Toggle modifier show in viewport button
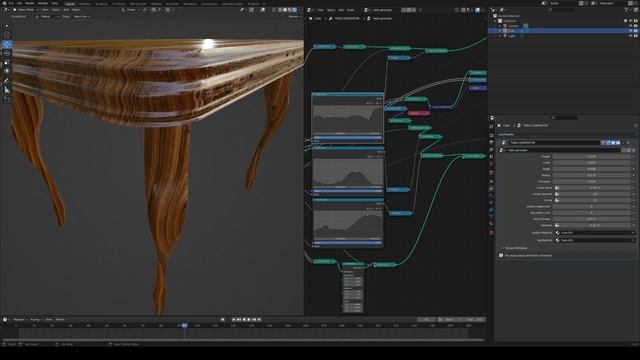 tap(613, 142)
